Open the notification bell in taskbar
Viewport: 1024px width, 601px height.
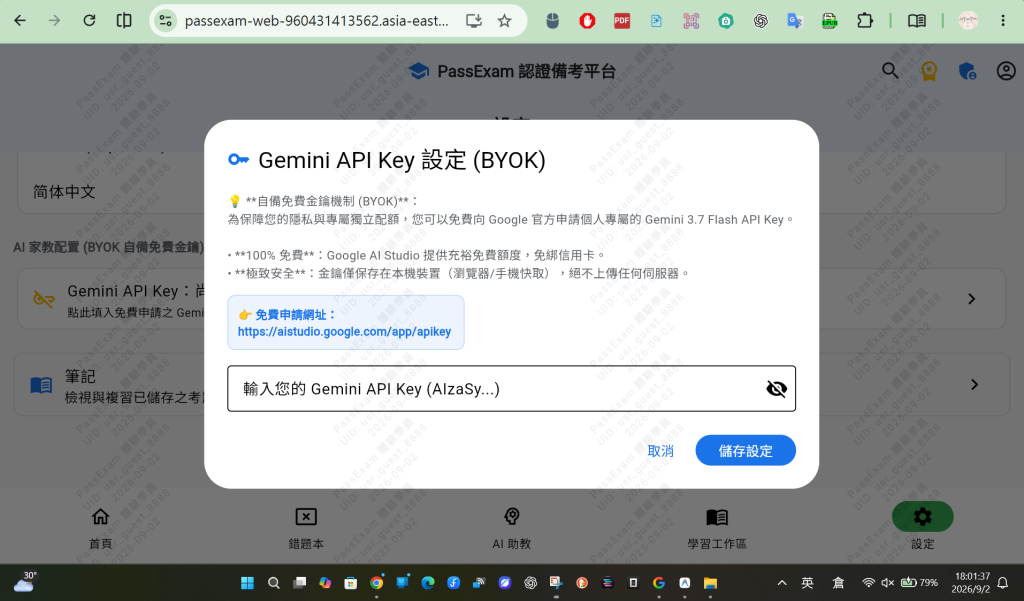[x=1003, y=583]
